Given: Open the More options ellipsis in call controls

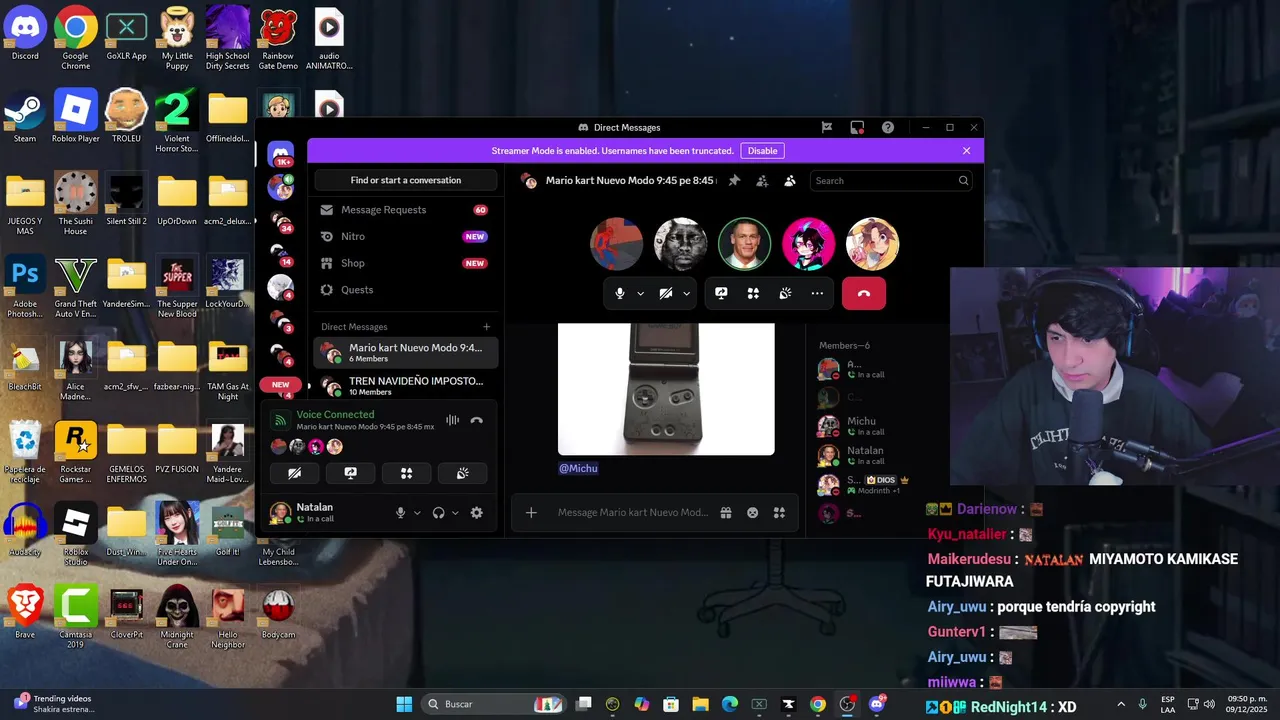Looking at the screenshot, I should click(x=817, y=293).
